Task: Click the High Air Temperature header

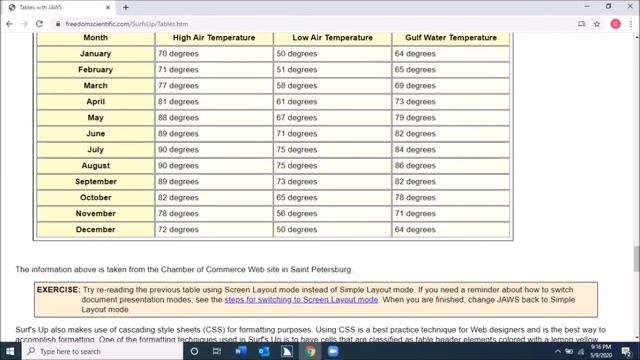Action: [214, 38]
